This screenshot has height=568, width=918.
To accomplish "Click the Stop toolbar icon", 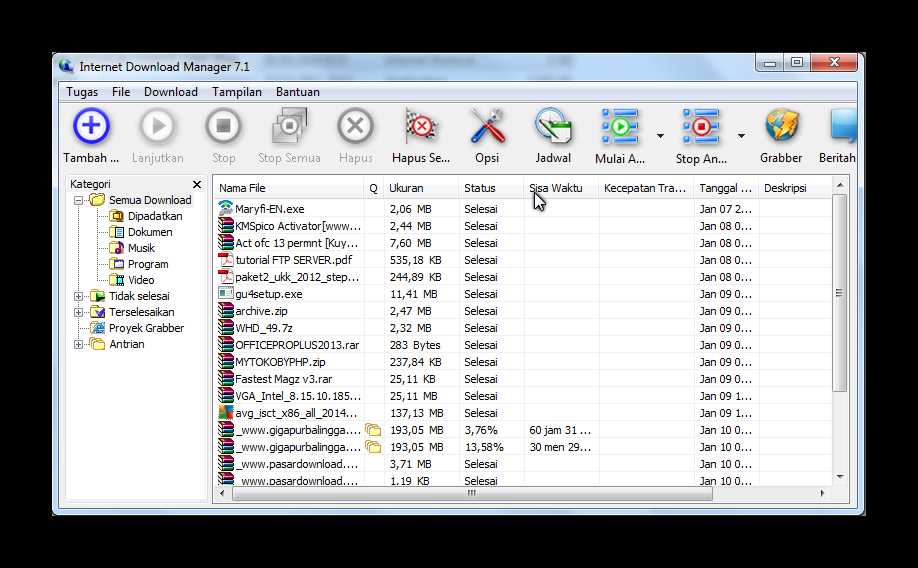I will (223, 126).
